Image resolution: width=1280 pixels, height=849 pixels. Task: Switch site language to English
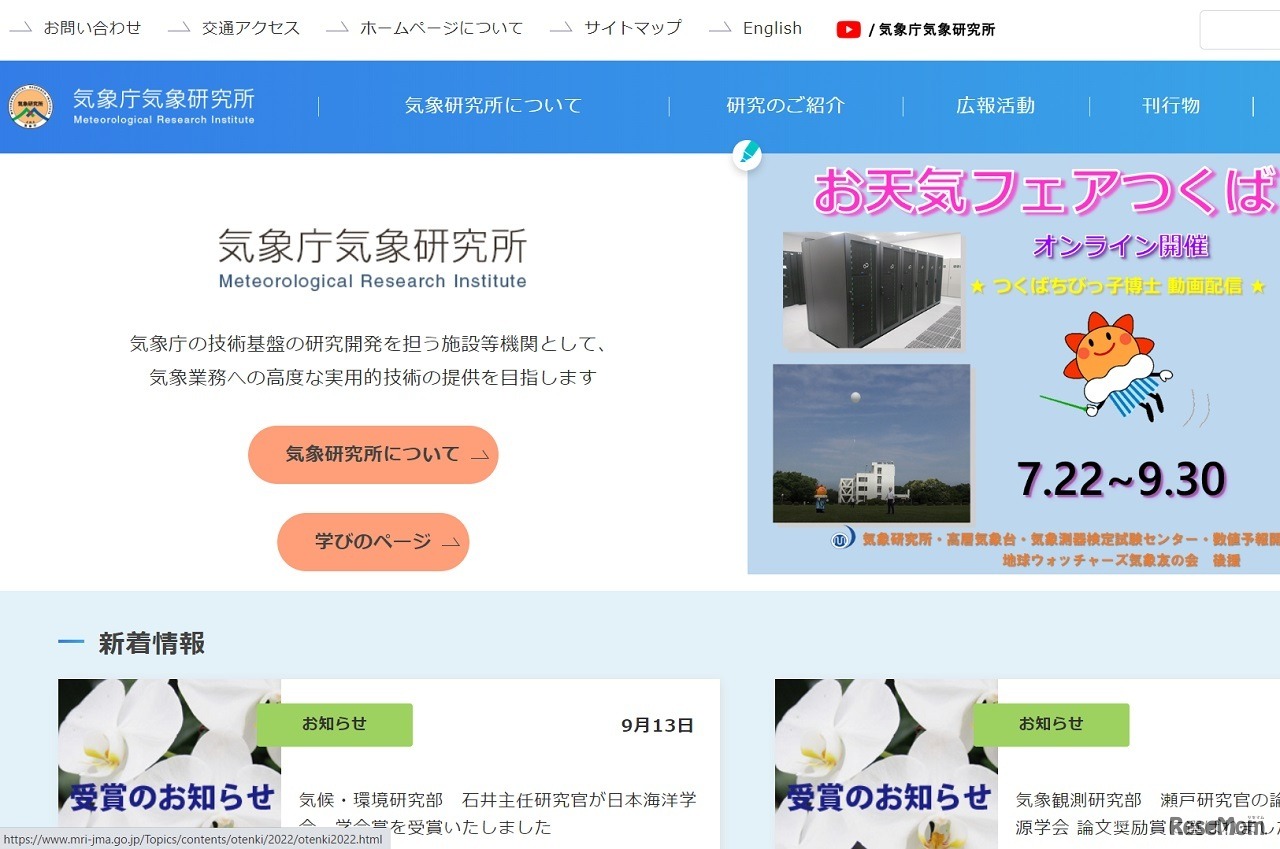772,28
